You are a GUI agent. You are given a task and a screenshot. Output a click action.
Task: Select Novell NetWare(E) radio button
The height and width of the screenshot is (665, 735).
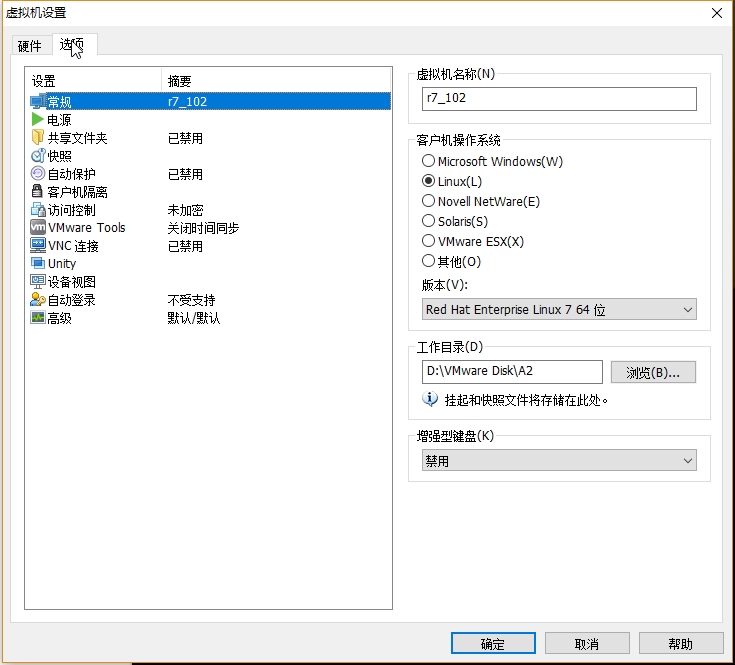pyautogui.click(x=428, y=201)
